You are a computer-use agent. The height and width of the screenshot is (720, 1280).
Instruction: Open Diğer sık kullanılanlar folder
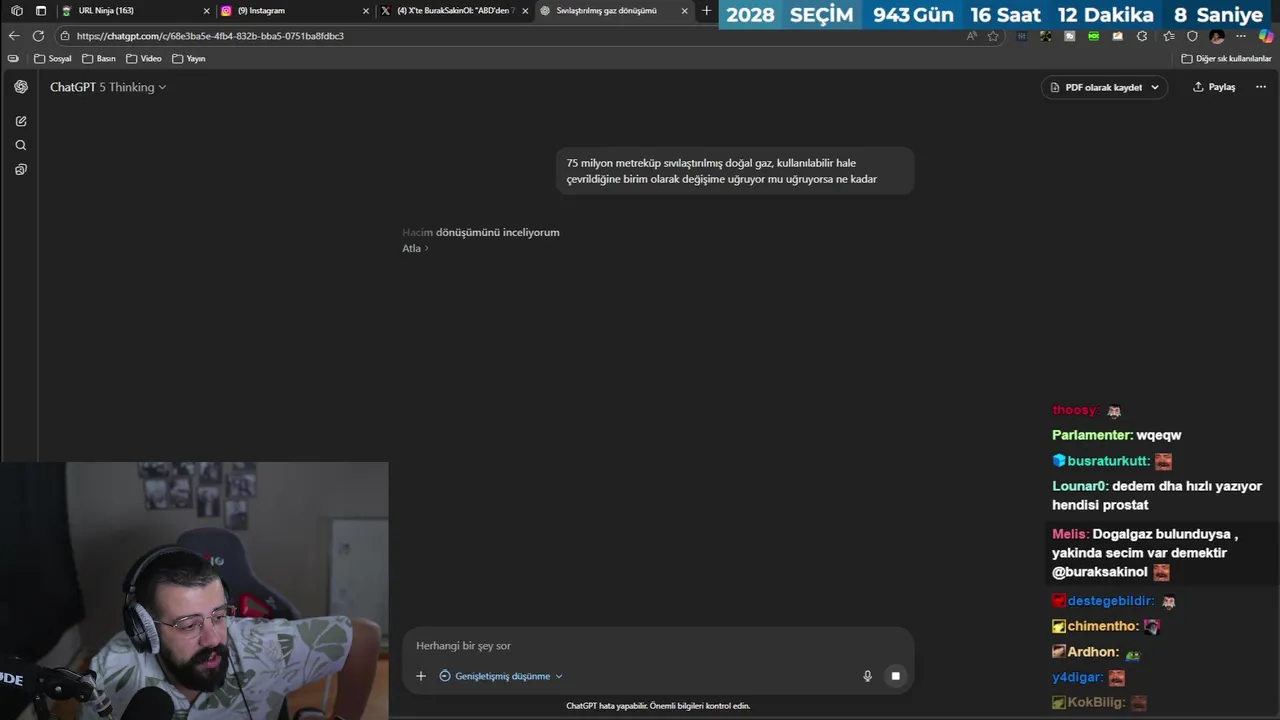pyautogui.click(x=1226, y=59)
